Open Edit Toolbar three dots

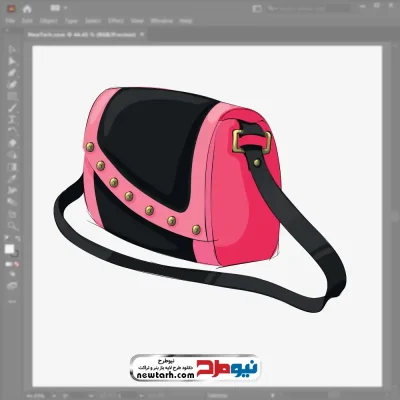(x=12, y=301)
